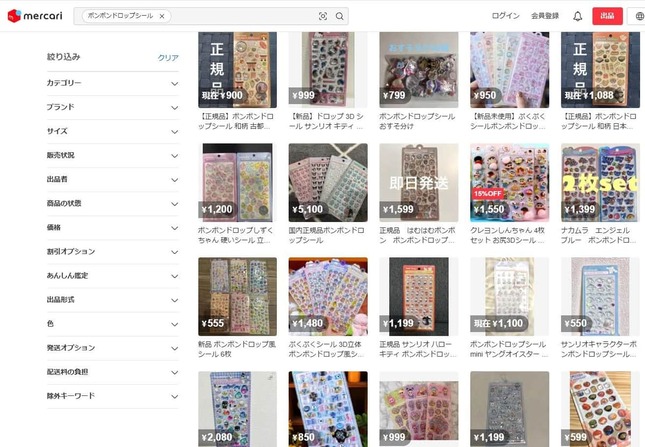Expand the 除外キーワード filter

(x=112, y=396)
